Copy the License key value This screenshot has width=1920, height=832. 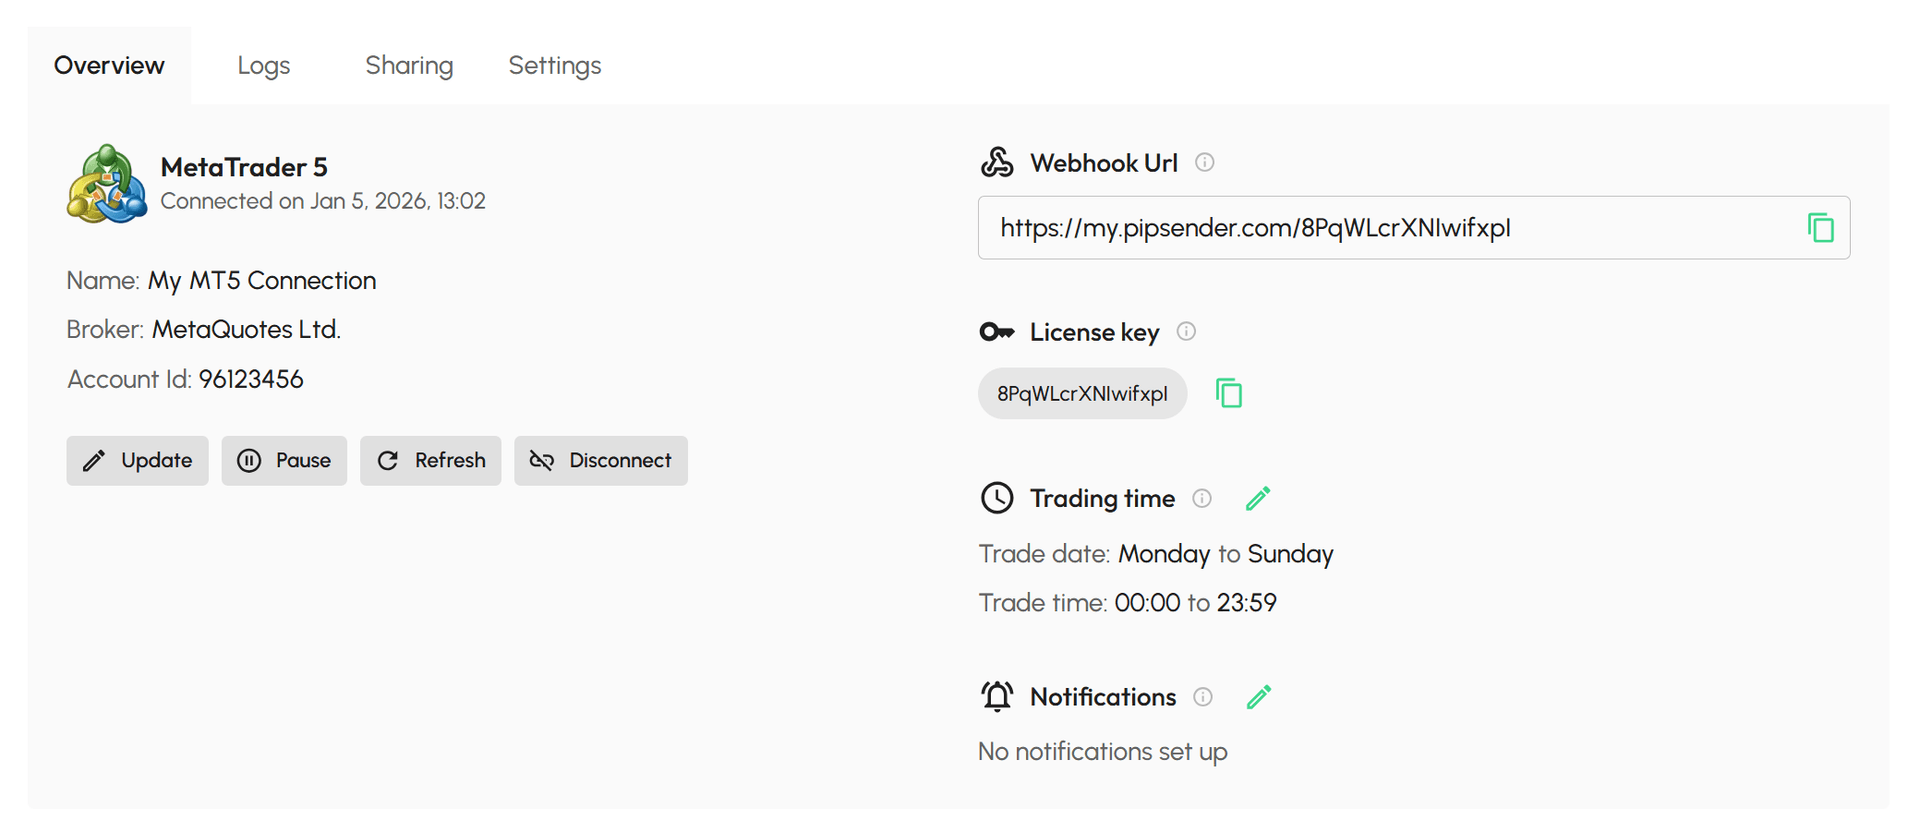click(x=1229, y=393)
